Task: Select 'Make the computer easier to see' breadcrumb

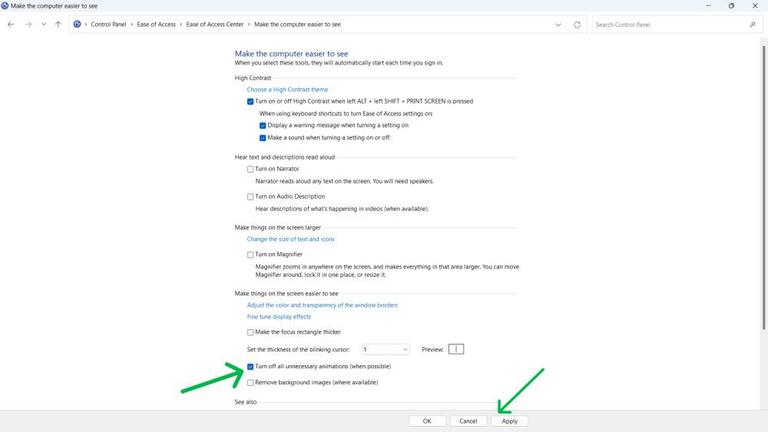Action: 297,24
